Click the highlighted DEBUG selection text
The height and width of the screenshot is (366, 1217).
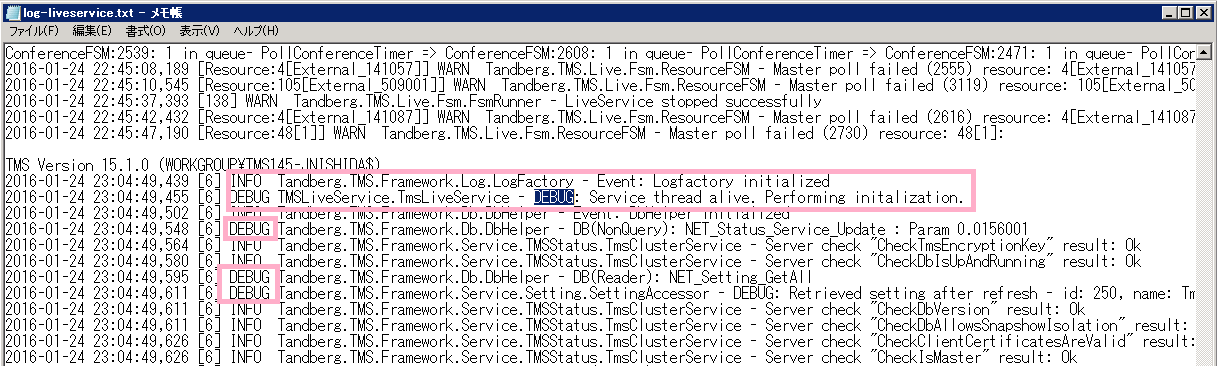pos(555,197)
